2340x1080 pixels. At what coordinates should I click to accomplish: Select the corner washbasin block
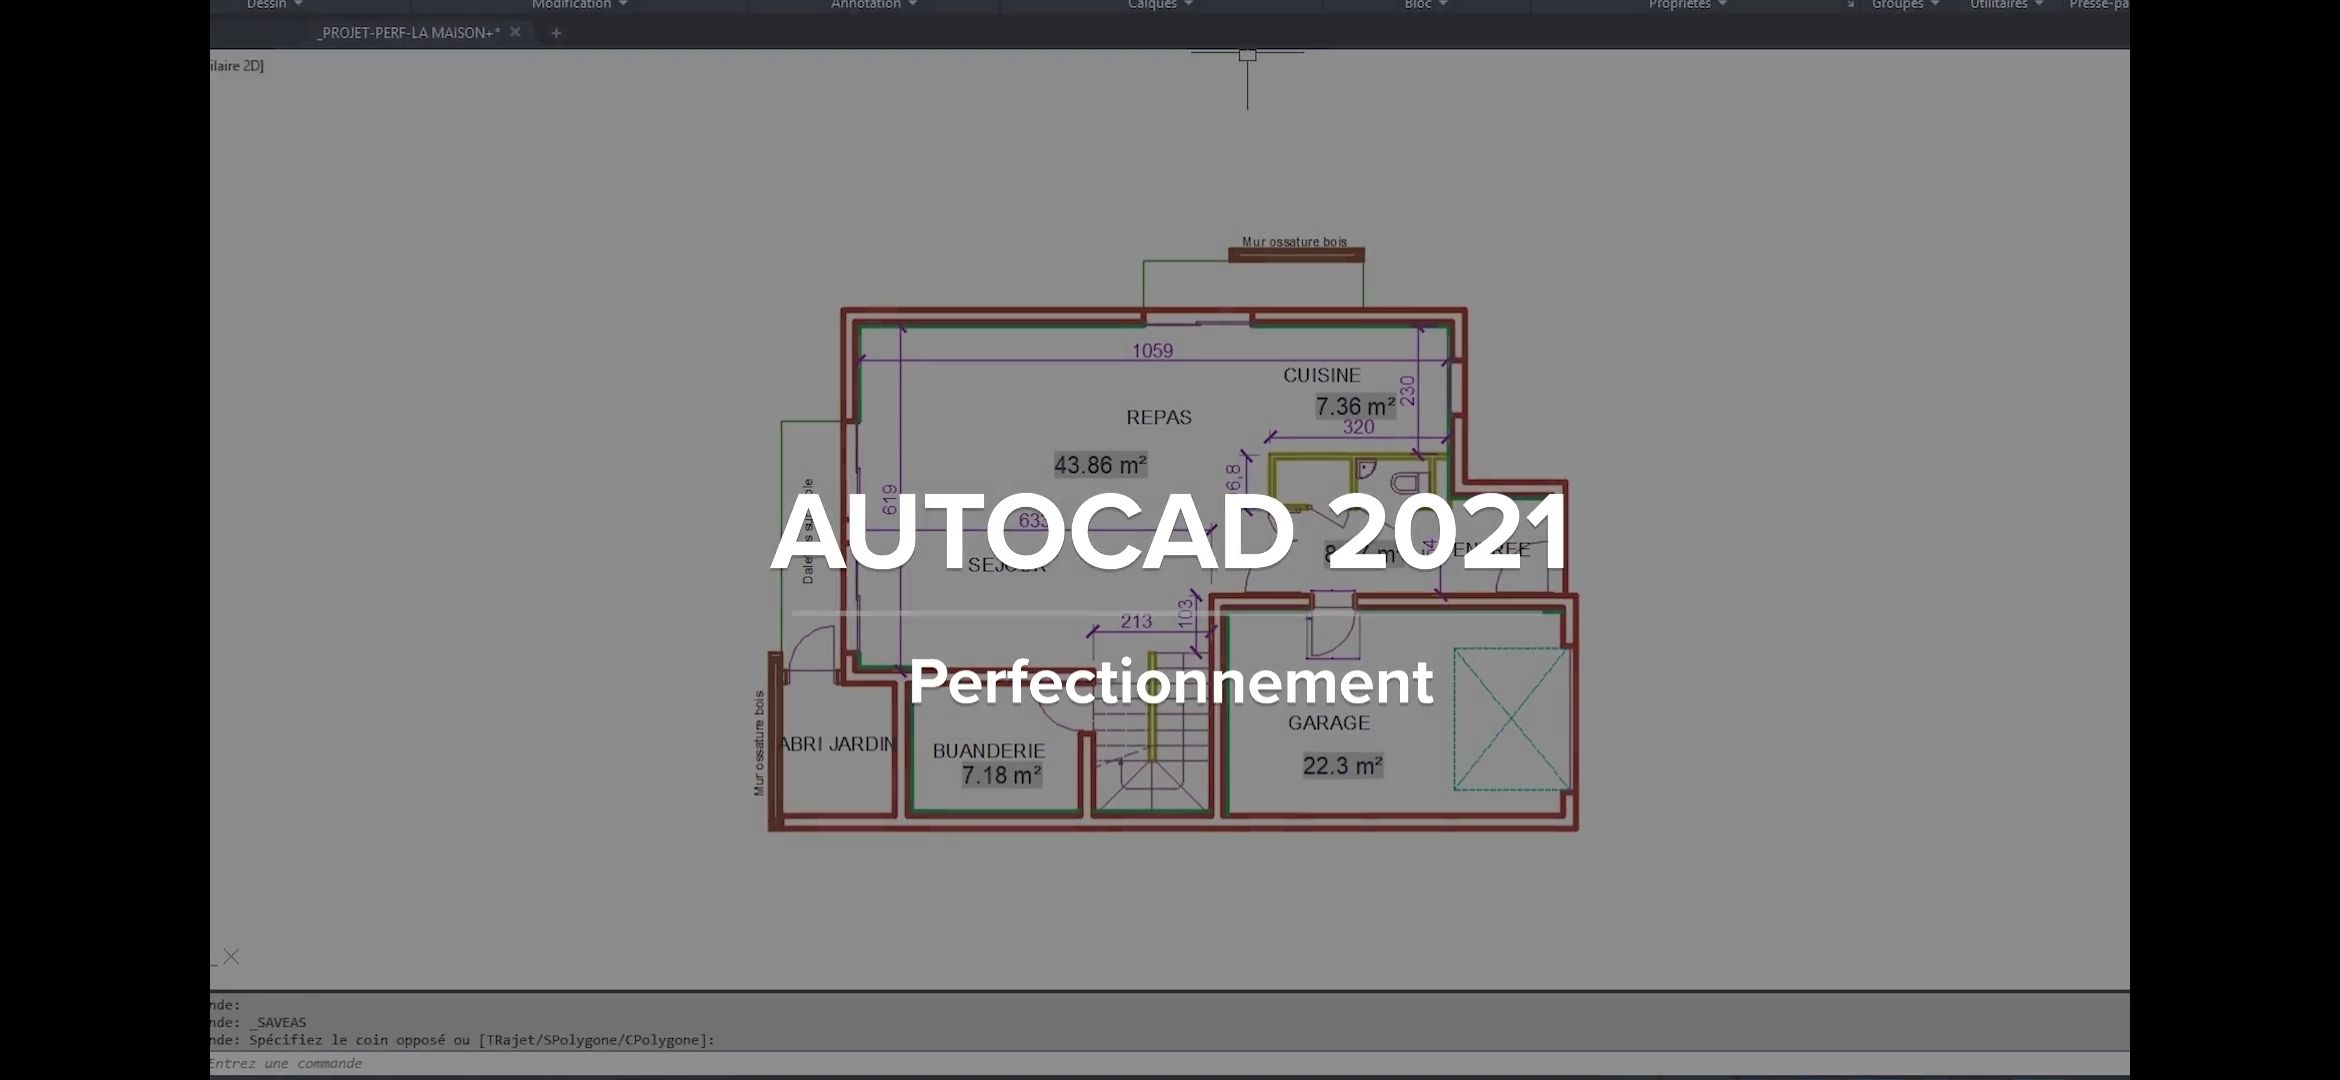tap(1366, 468)
